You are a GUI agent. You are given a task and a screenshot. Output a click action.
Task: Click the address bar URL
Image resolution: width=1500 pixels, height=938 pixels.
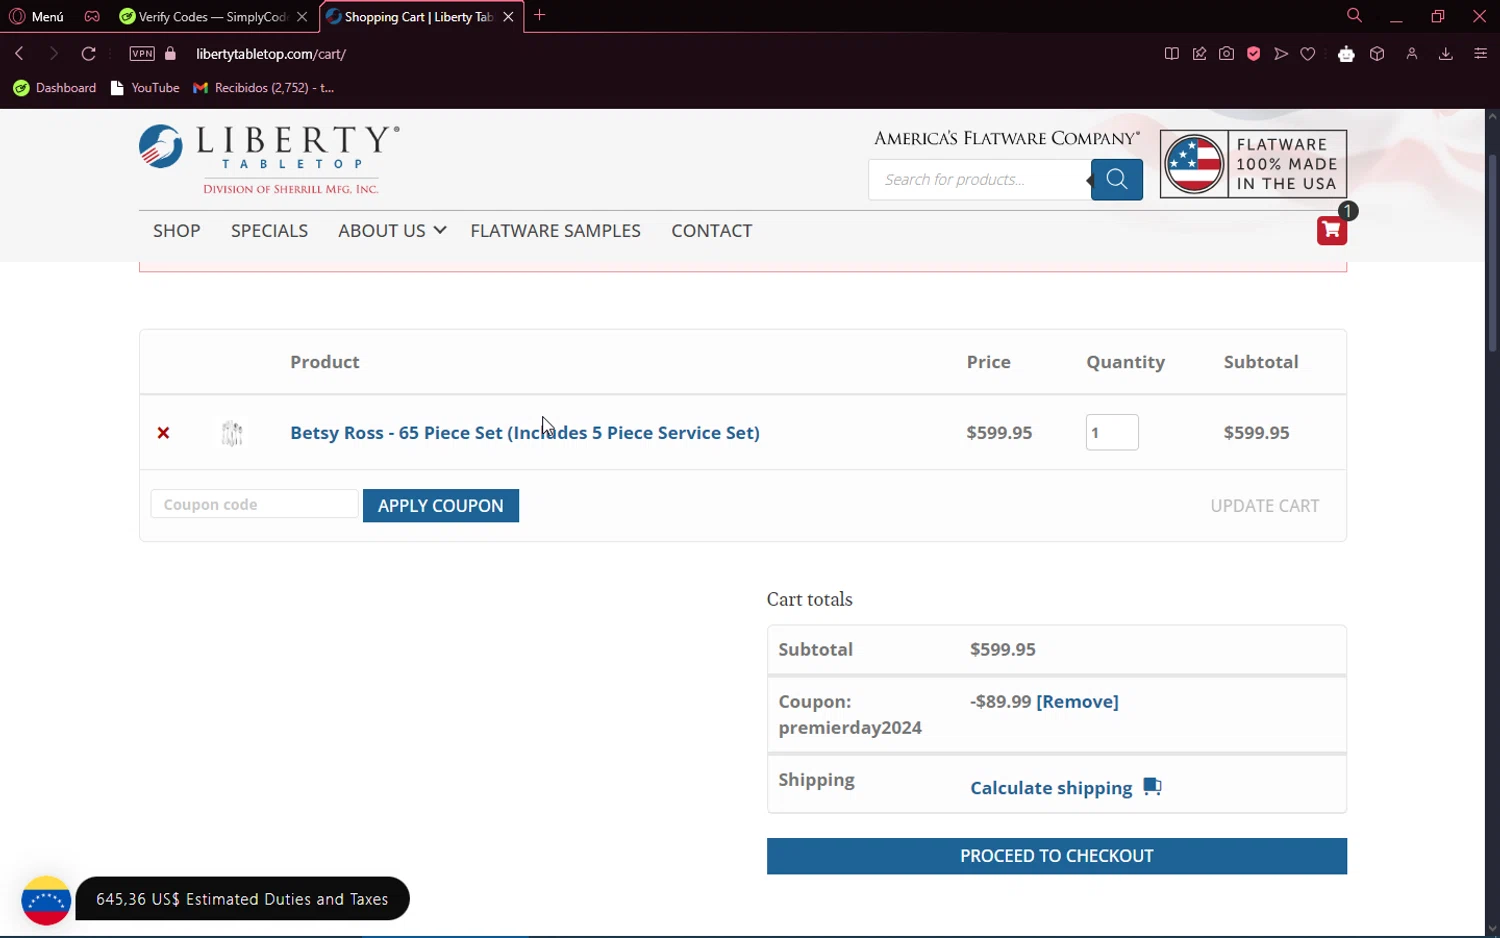tap(271, 54)
